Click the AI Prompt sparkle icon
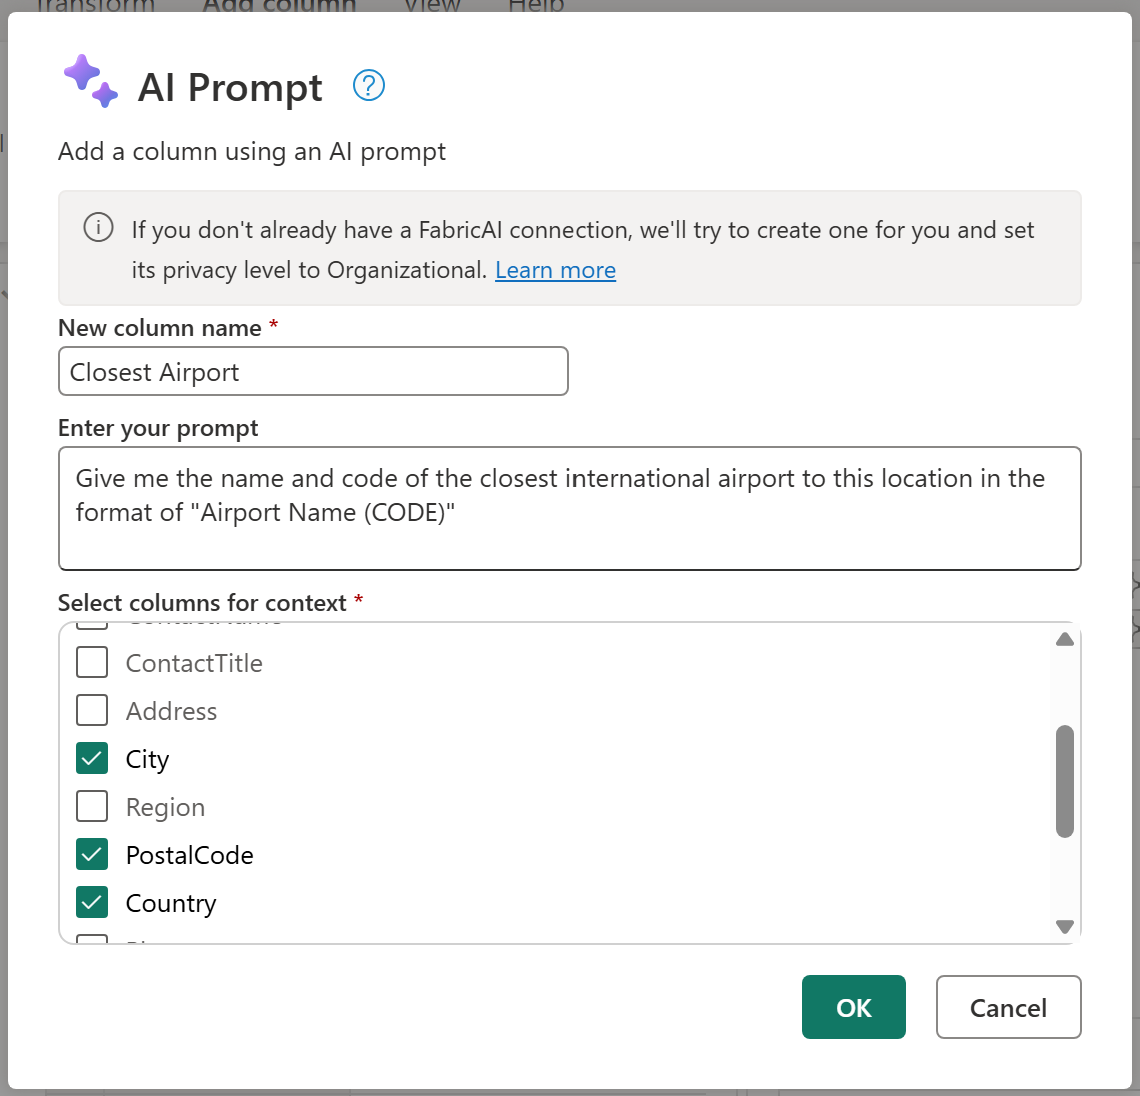Screen dimensions: 1140x1096 click(90, 81)
